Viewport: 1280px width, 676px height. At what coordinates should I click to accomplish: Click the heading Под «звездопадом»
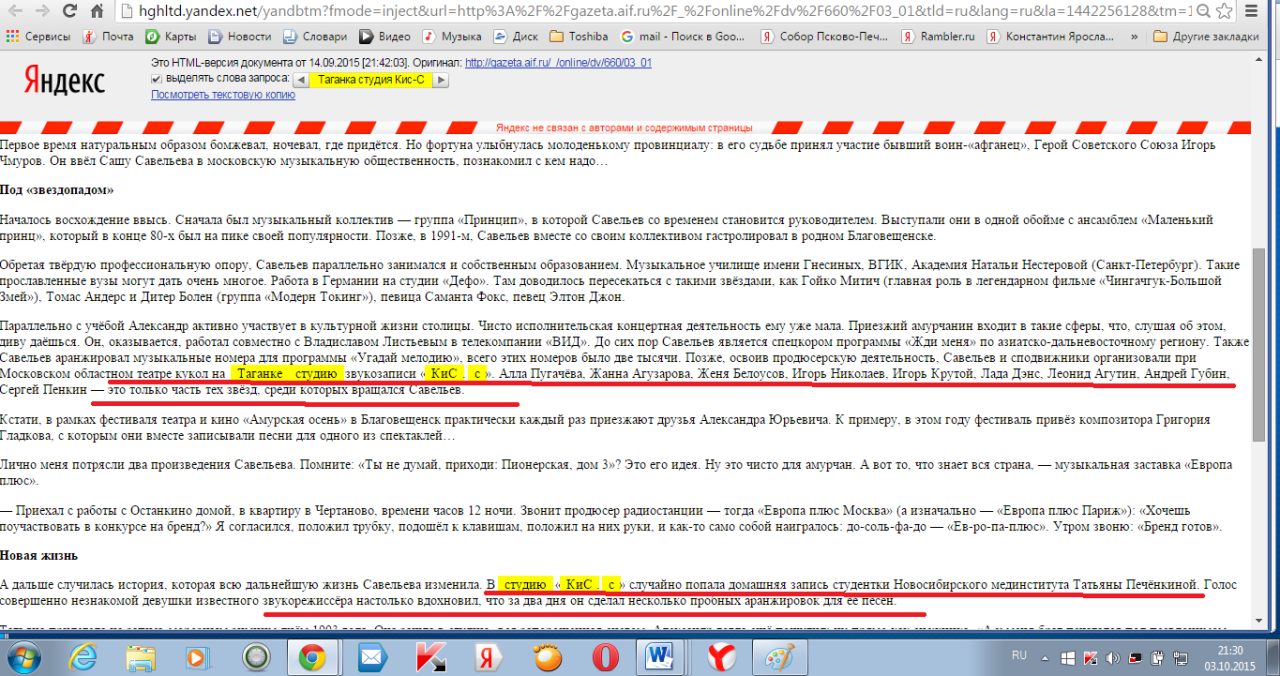point(57,189)
